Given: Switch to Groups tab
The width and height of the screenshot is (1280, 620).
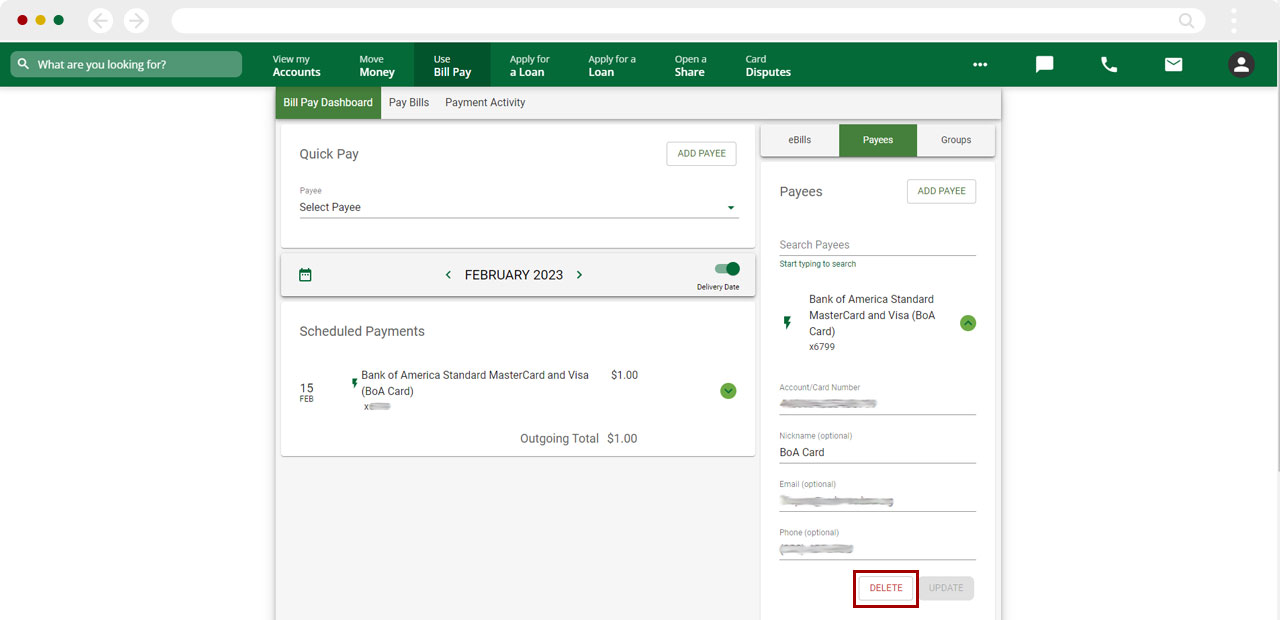Looking at the screenshot, I should coord(956,140).
